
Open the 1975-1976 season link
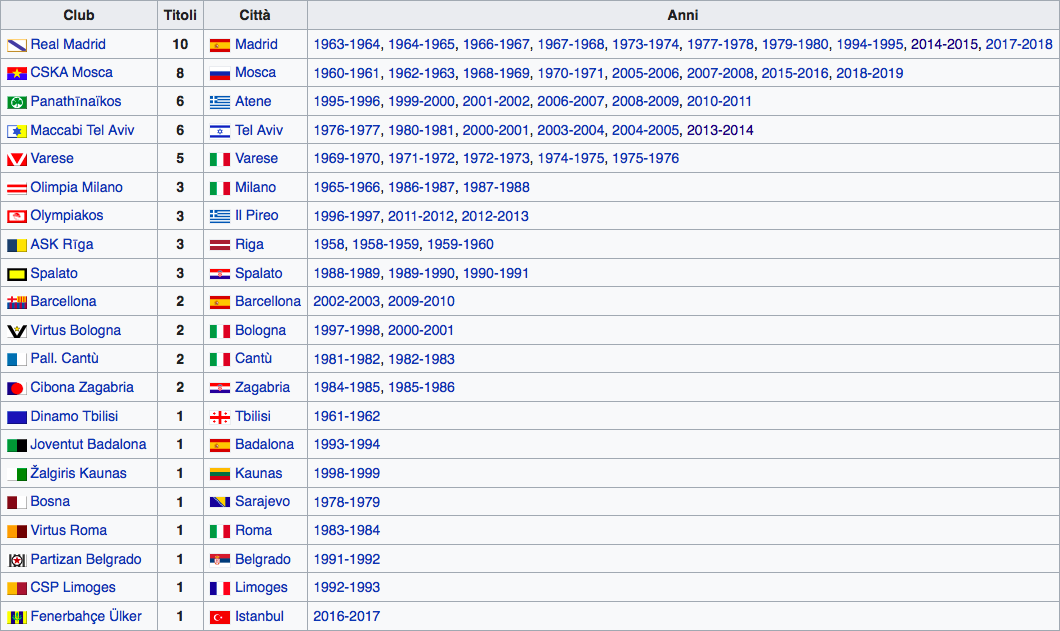point(646,159)
